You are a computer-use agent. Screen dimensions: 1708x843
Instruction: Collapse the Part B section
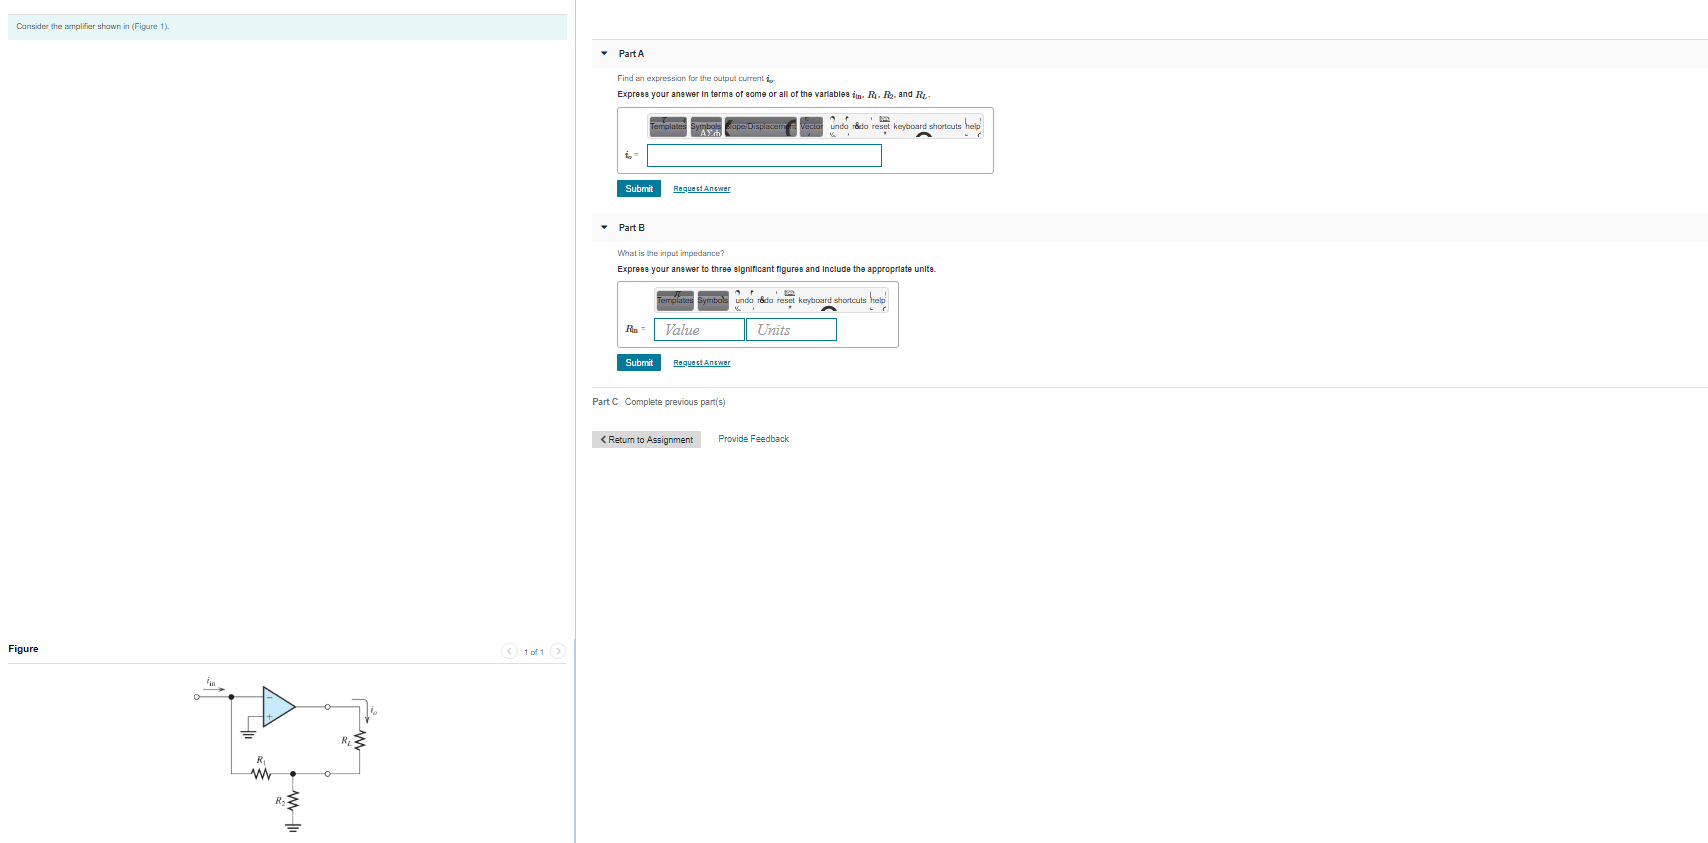(604, 228)
